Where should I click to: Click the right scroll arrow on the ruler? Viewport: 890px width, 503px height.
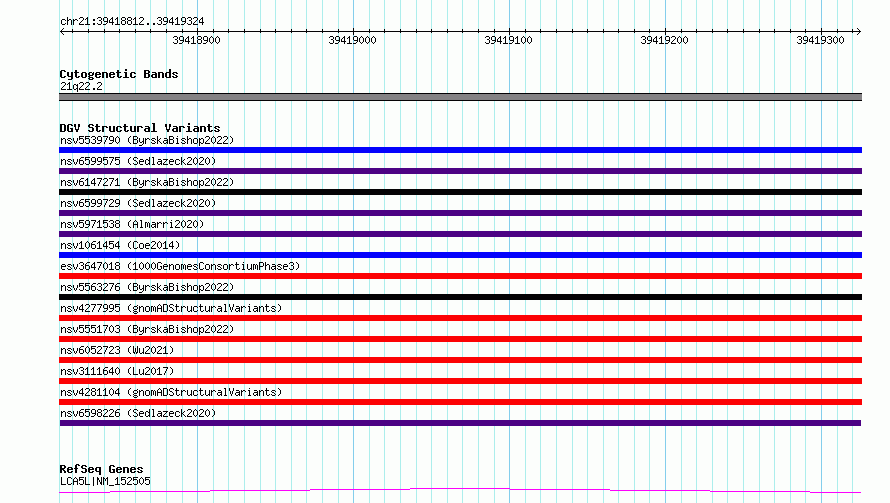tap(858, 31)
